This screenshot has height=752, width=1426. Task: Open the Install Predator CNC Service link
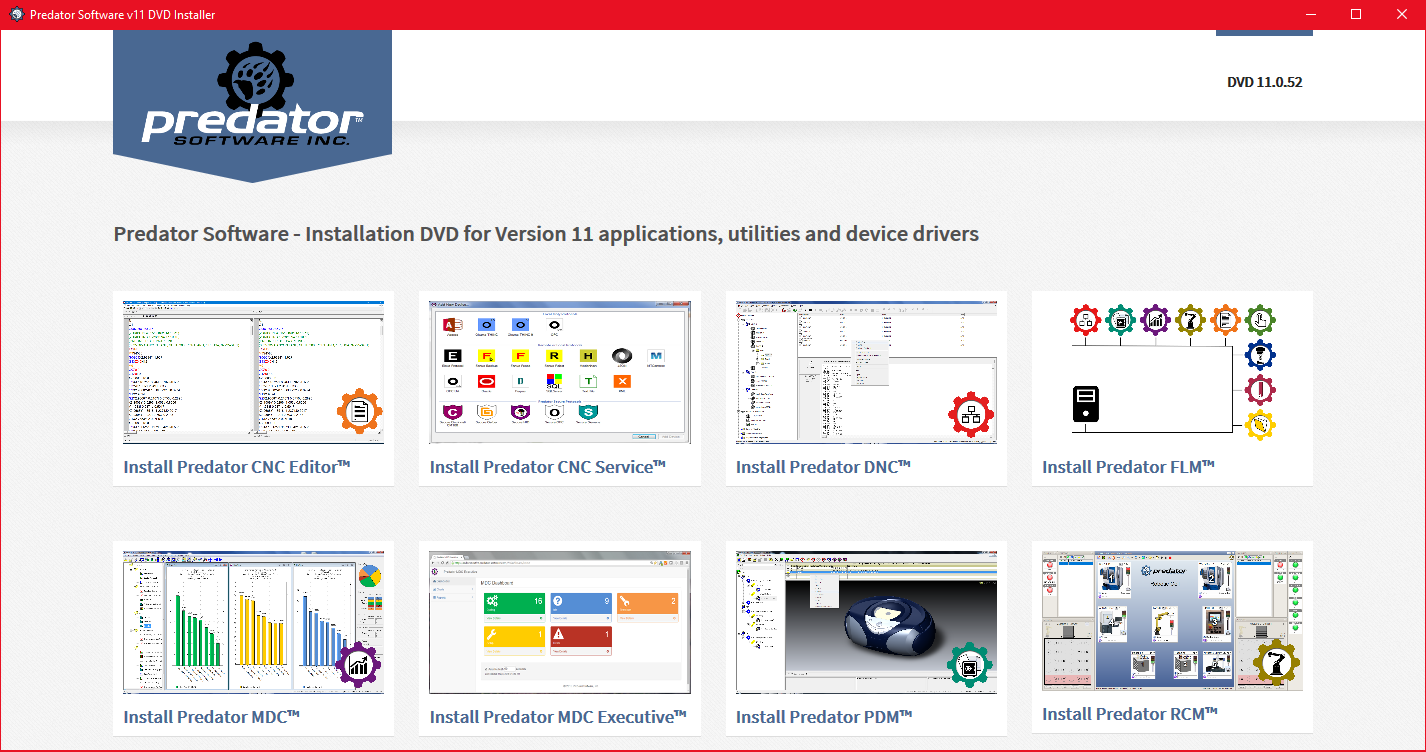tap(550, 466)
